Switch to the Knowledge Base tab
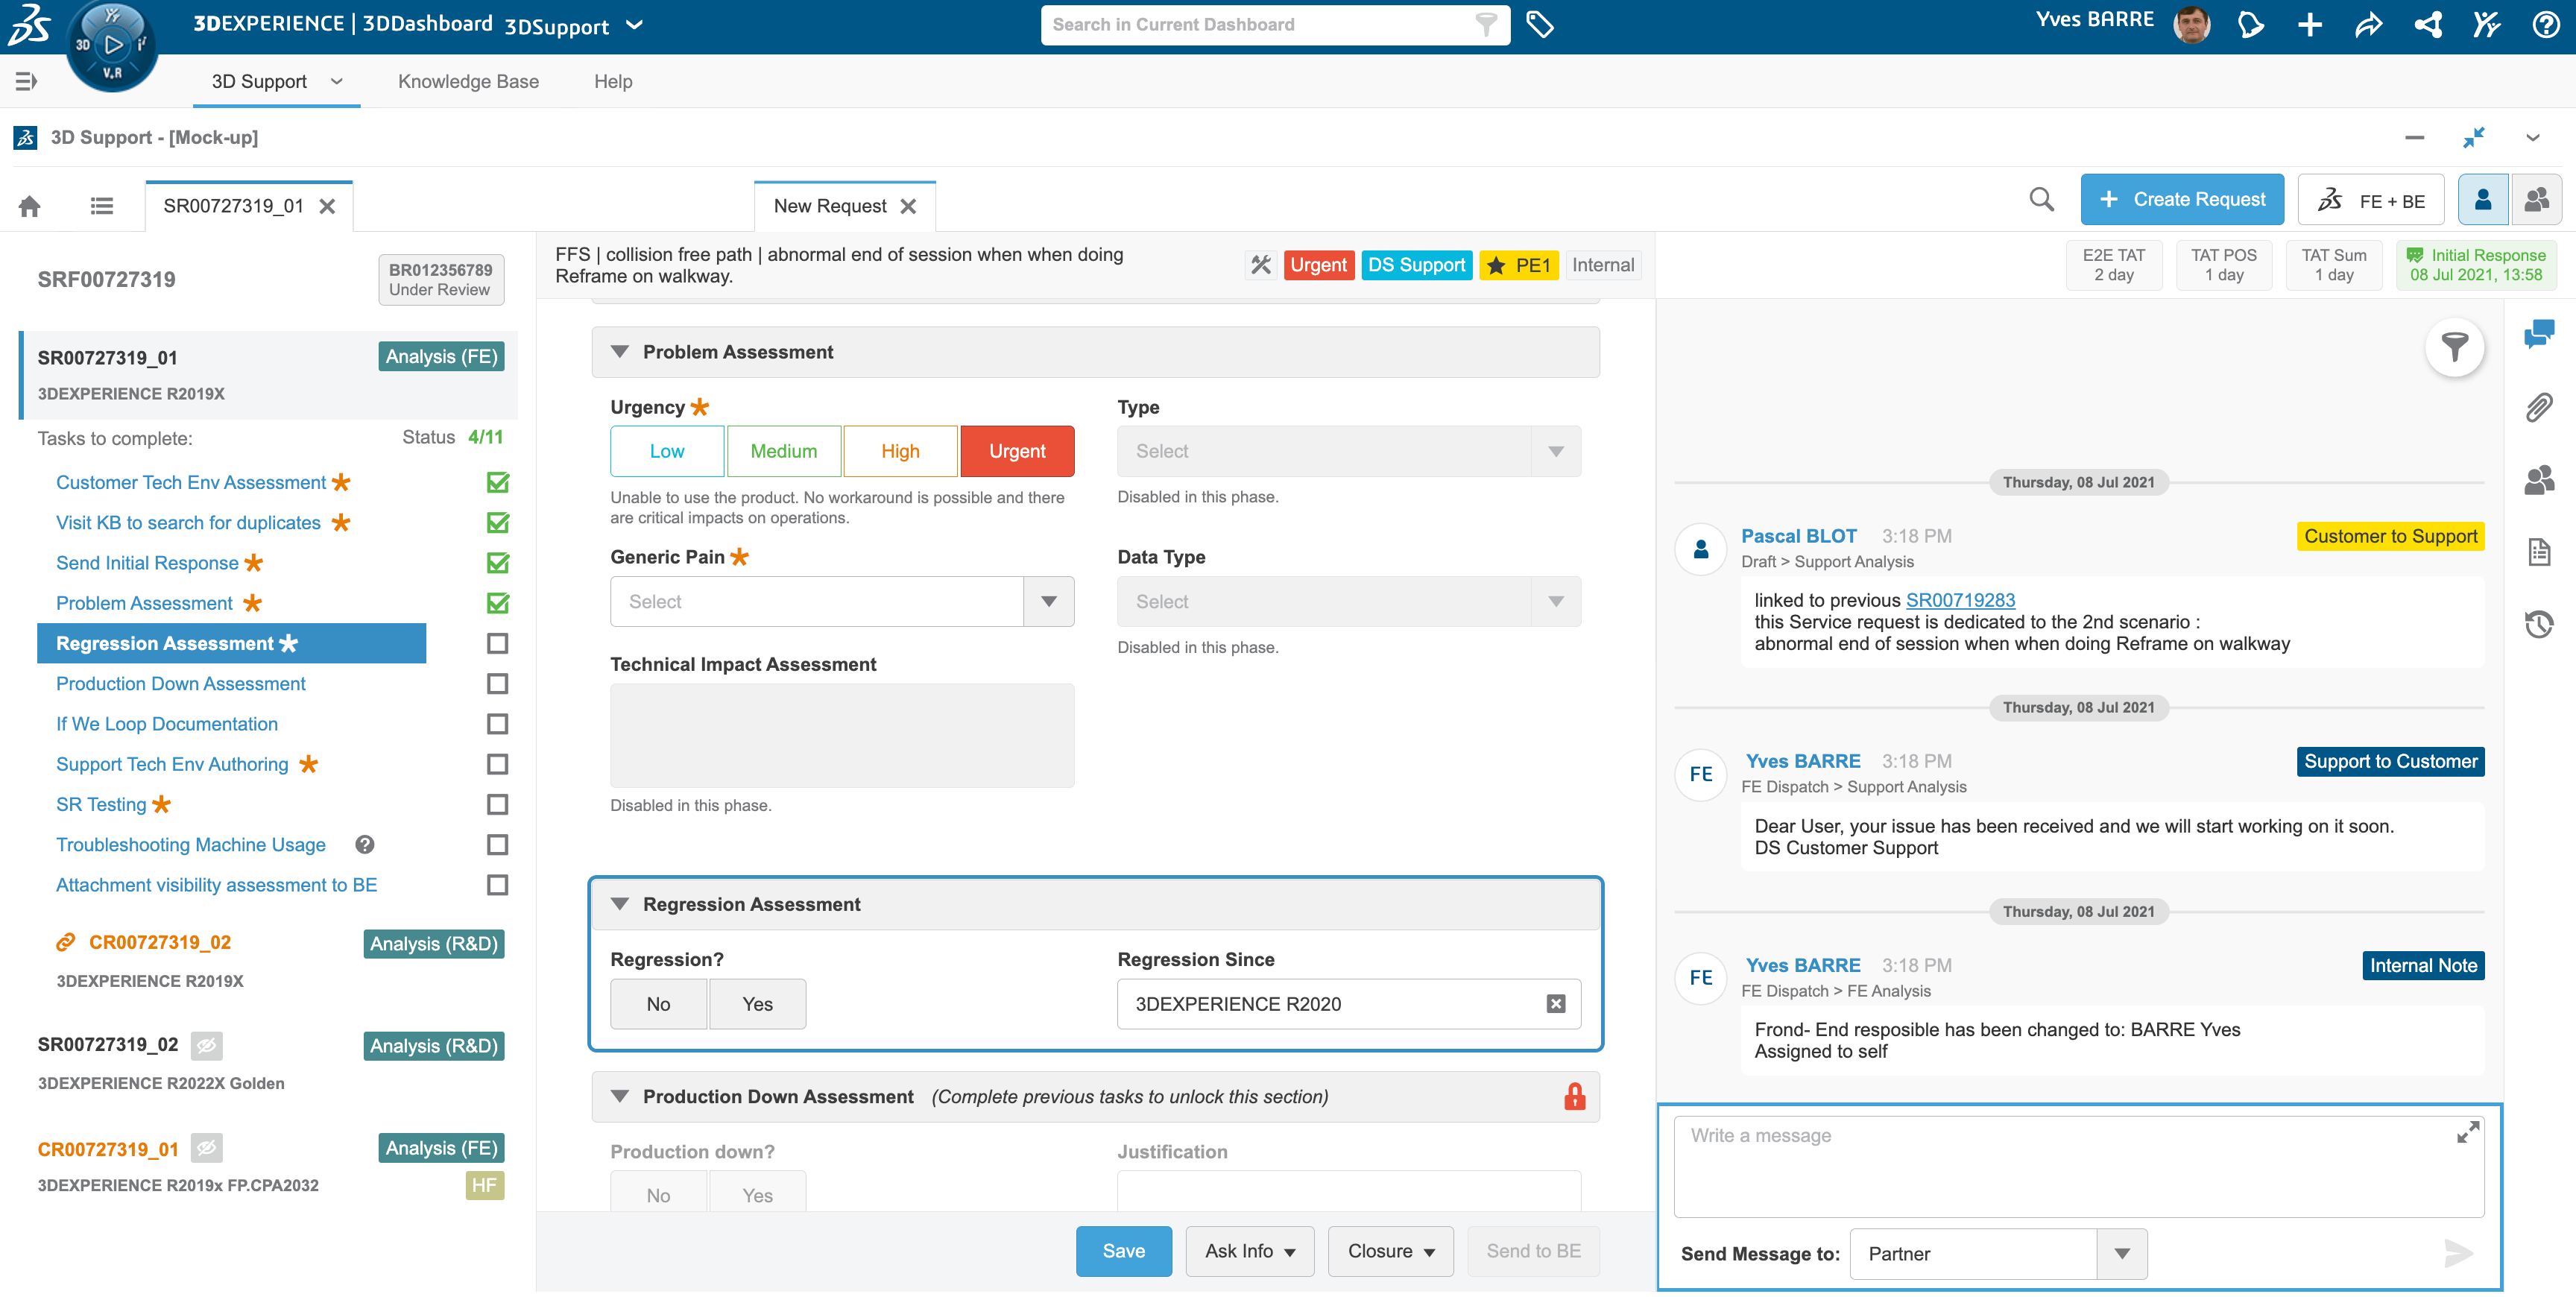 pos(468,82)
